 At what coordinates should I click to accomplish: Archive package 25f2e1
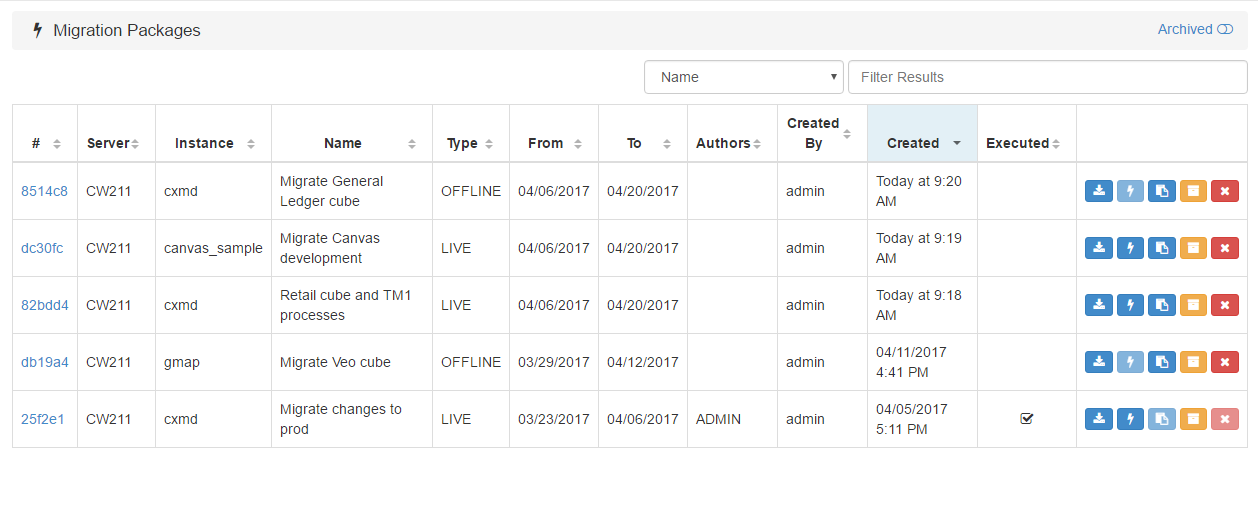1192,419
